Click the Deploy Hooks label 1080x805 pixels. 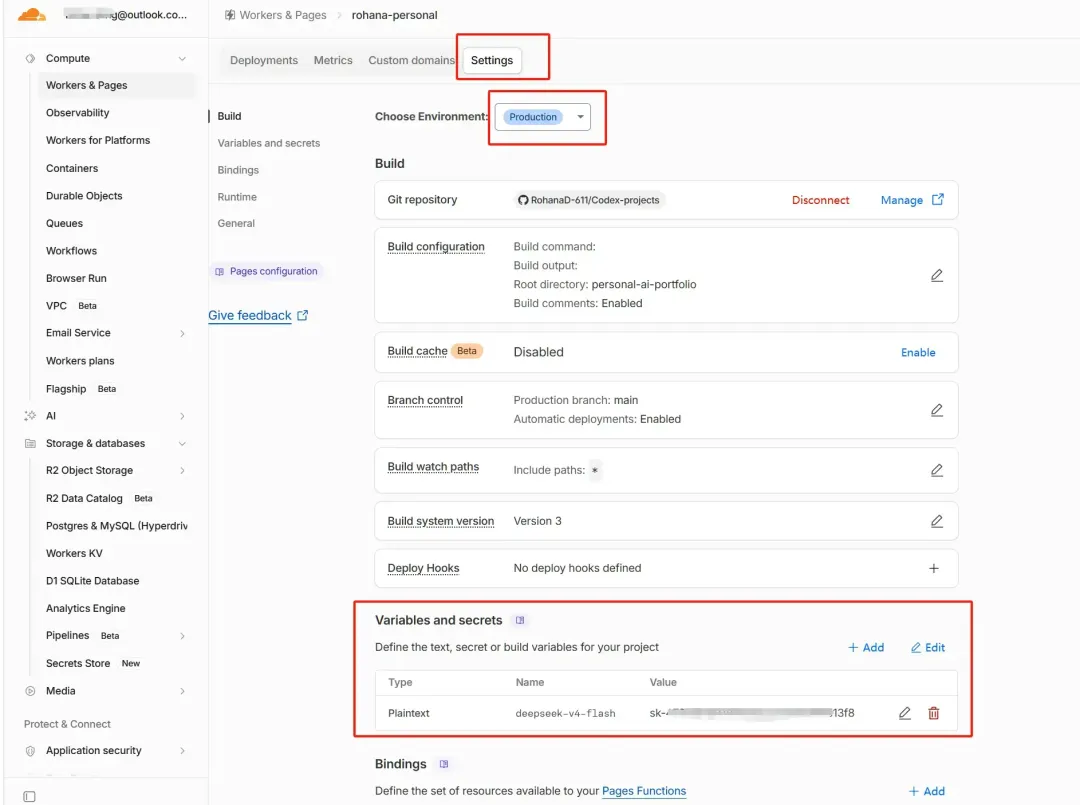(424, 568)
